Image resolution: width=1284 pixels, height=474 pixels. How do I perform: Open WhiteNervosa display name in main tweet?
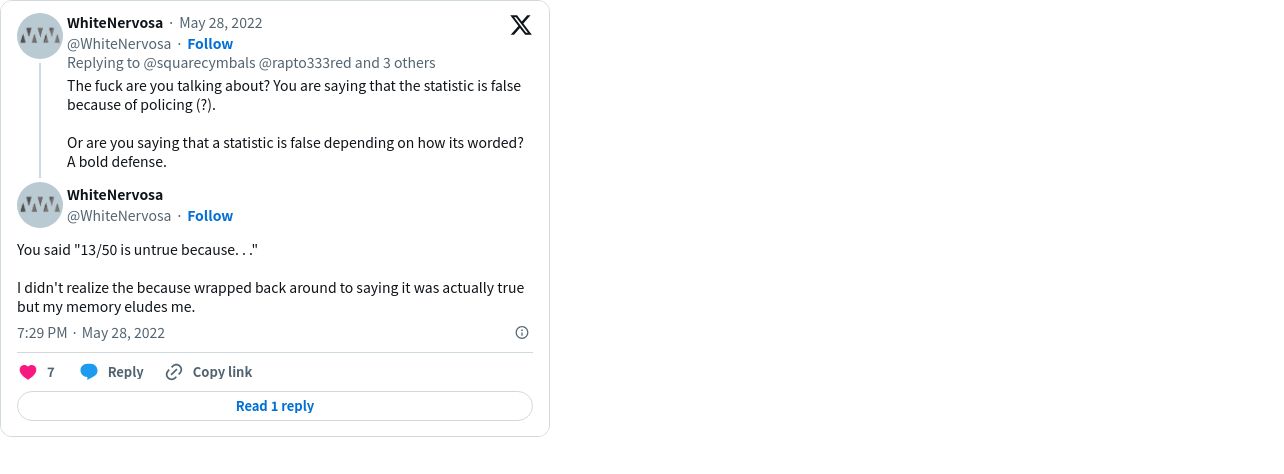115,195
